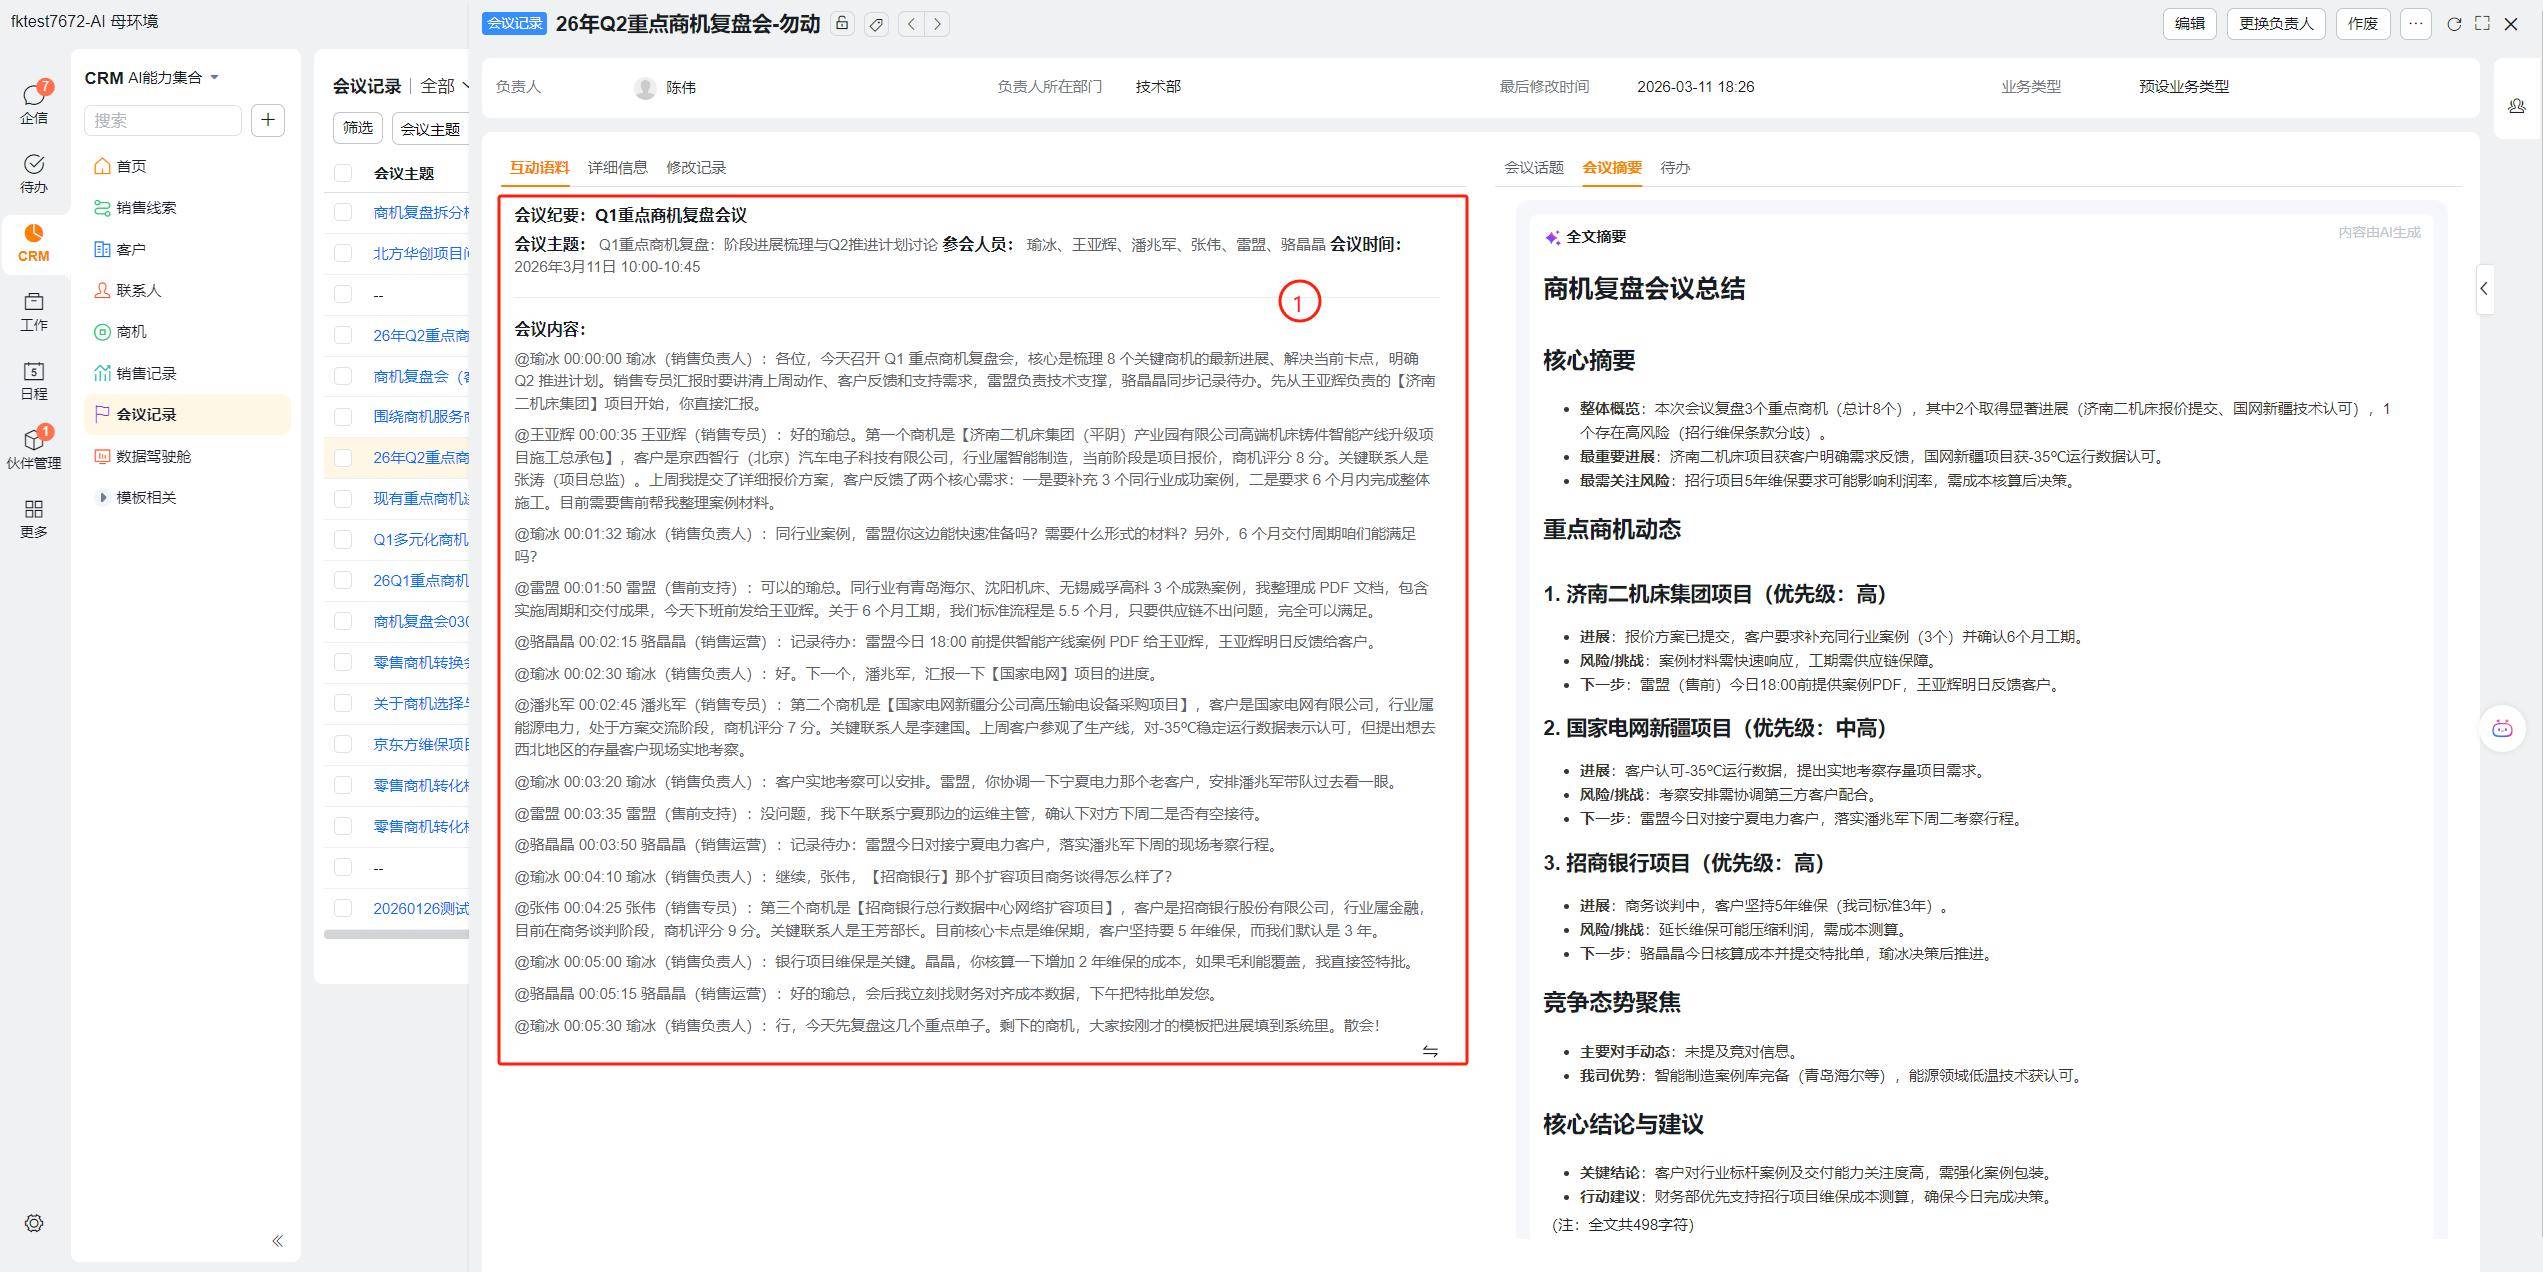The height and width of the screenshot is (1272, 2543).
Task: Switch to the 会议话题 tab
Action: [1533, 167]
